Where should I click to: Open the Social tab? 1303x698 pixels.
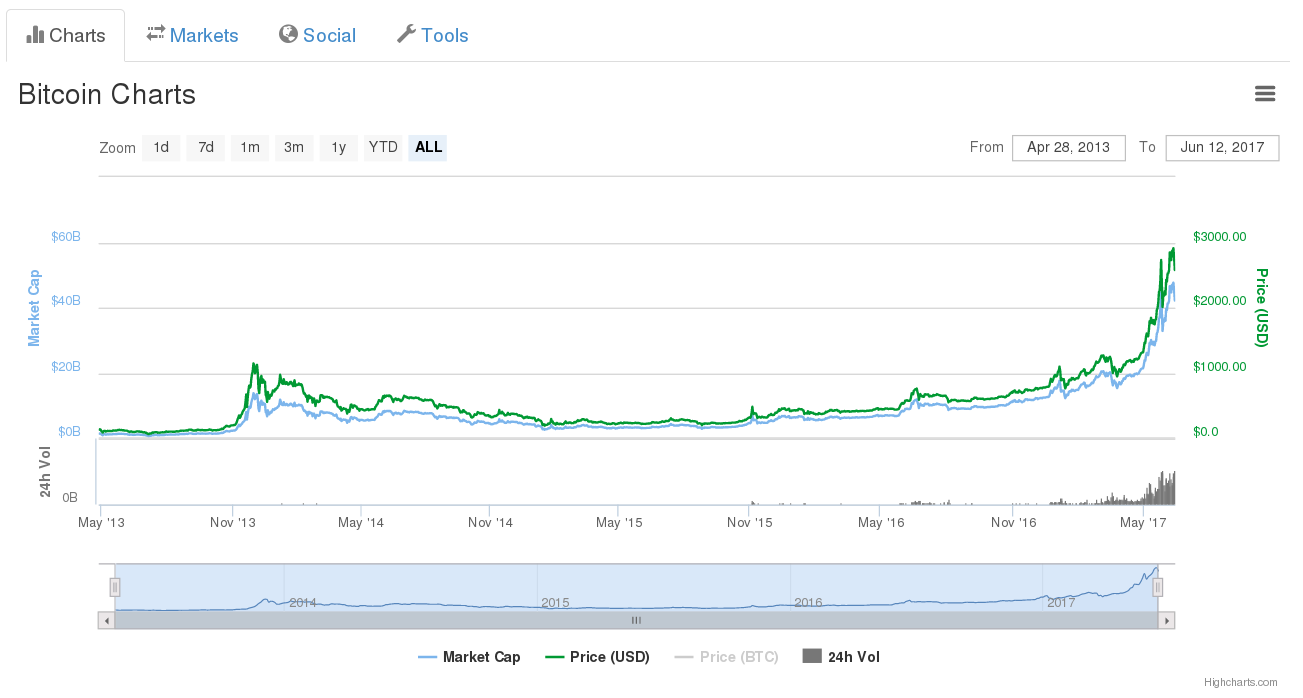[318, 36]
